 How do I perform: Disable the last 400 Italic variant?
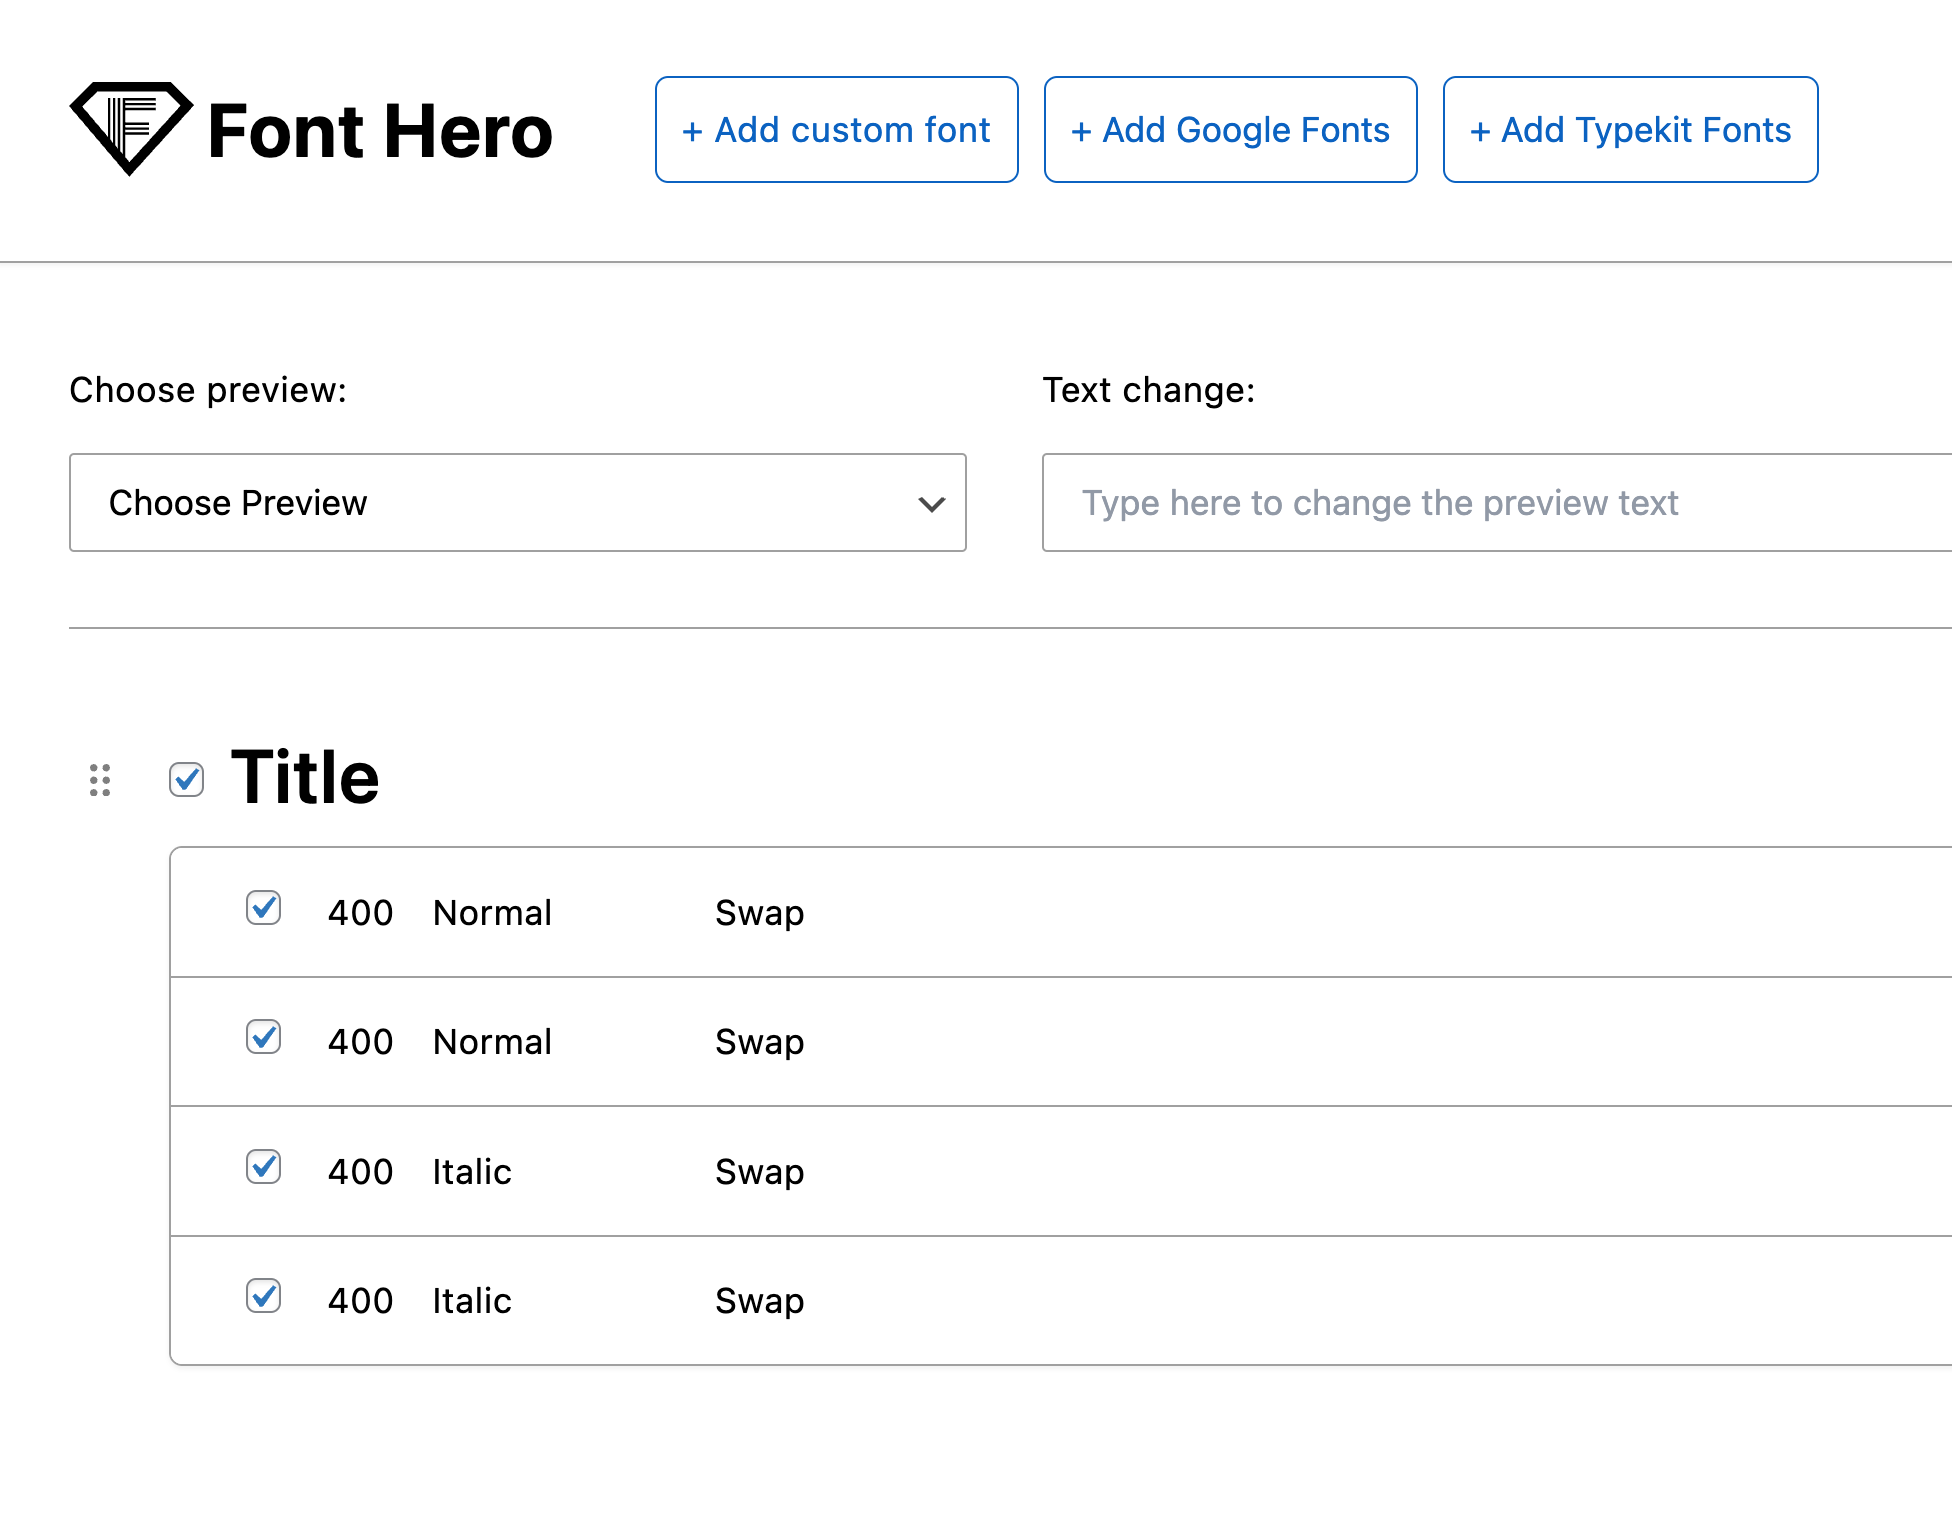pyautogui.click(x=263, y=1297)
